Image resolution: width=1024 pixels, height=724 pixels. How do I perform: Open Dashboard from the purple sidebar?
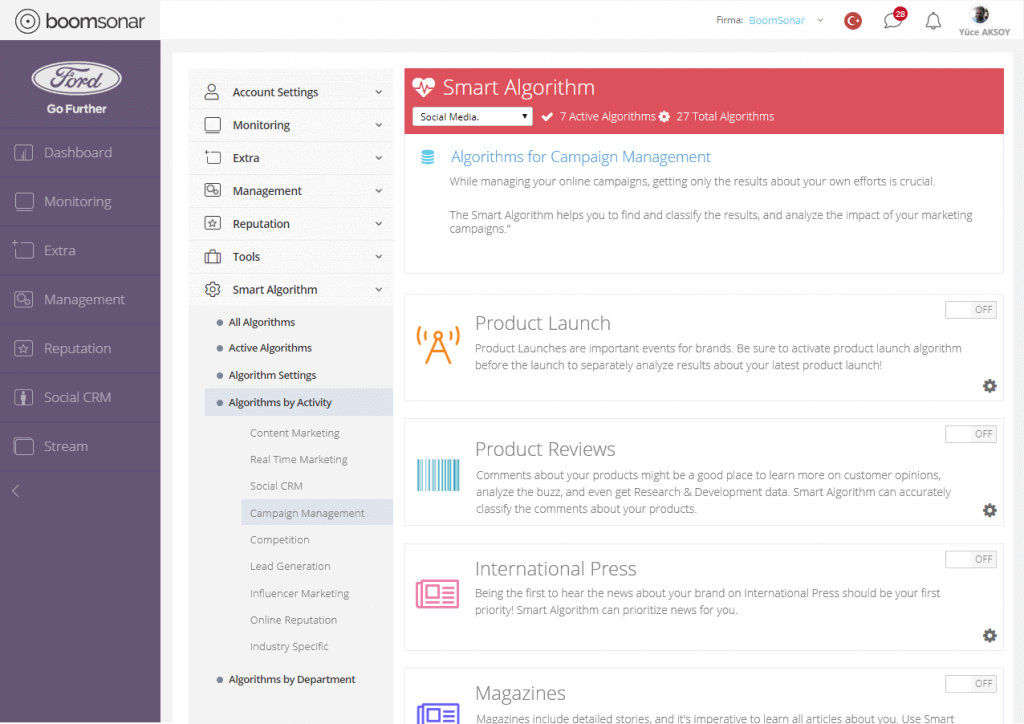80,153
